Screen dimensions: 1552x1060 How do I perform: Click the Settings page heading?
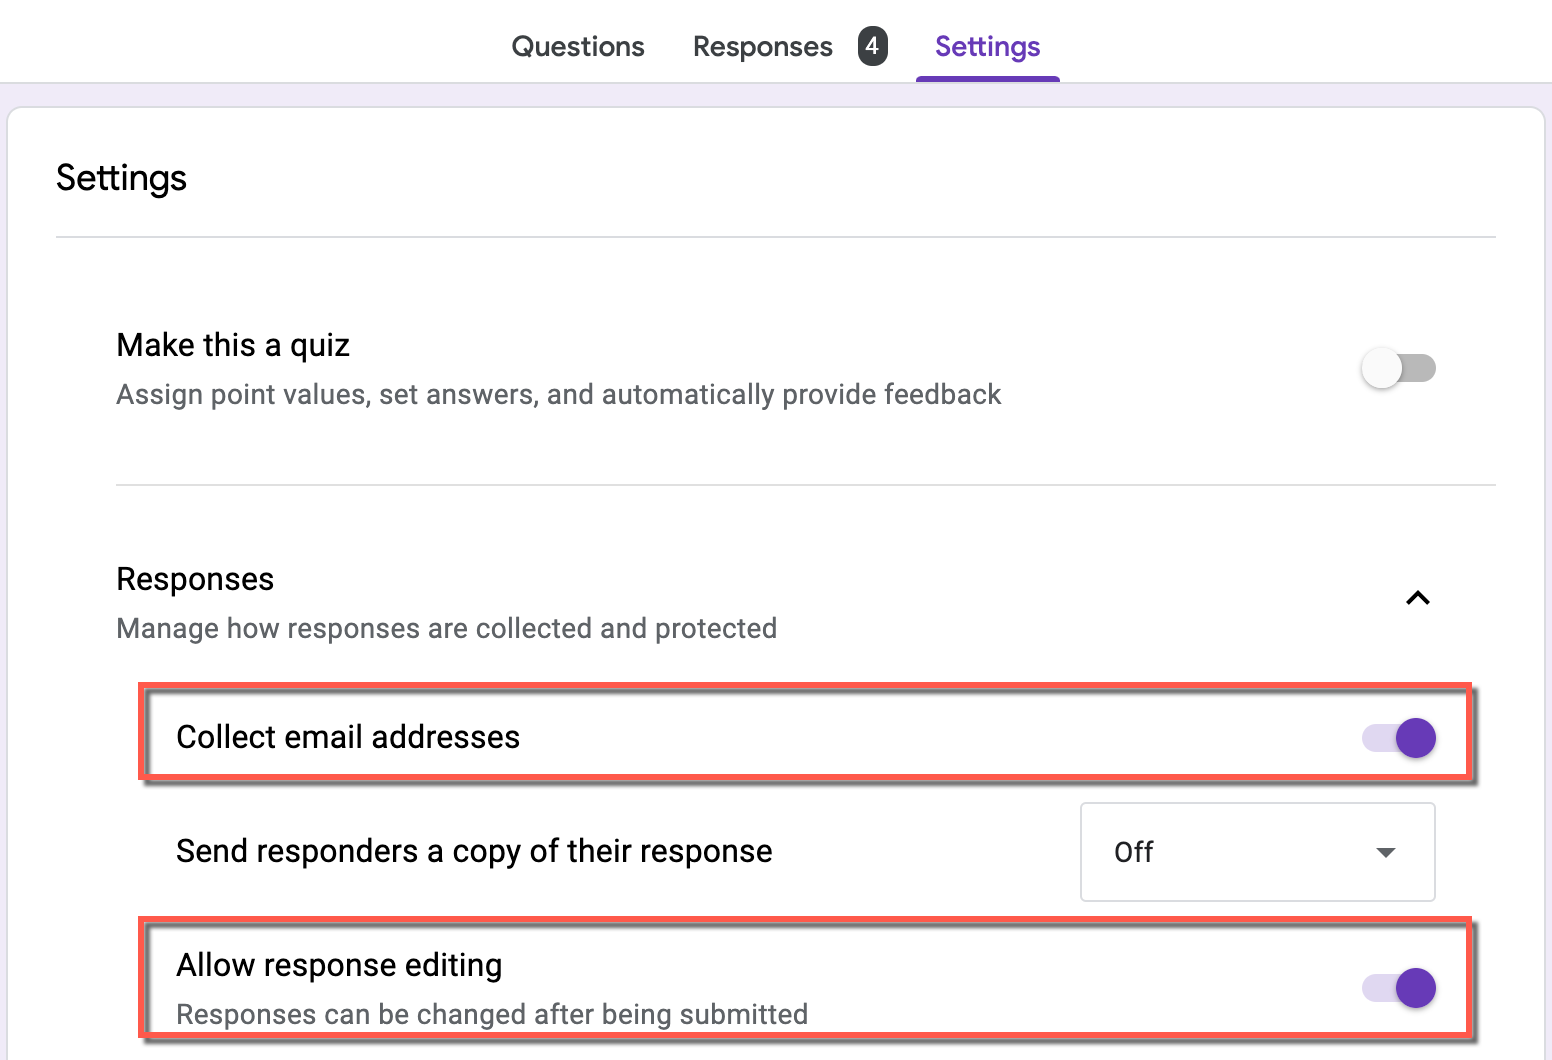[121, 178]
